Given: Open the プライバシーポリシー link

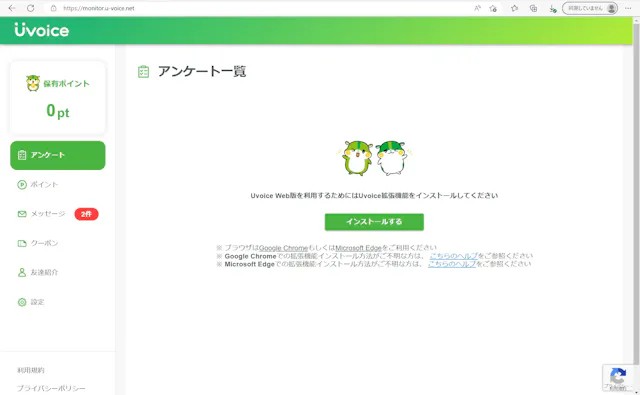Looking at the screenshot, I should coord(51,388).
